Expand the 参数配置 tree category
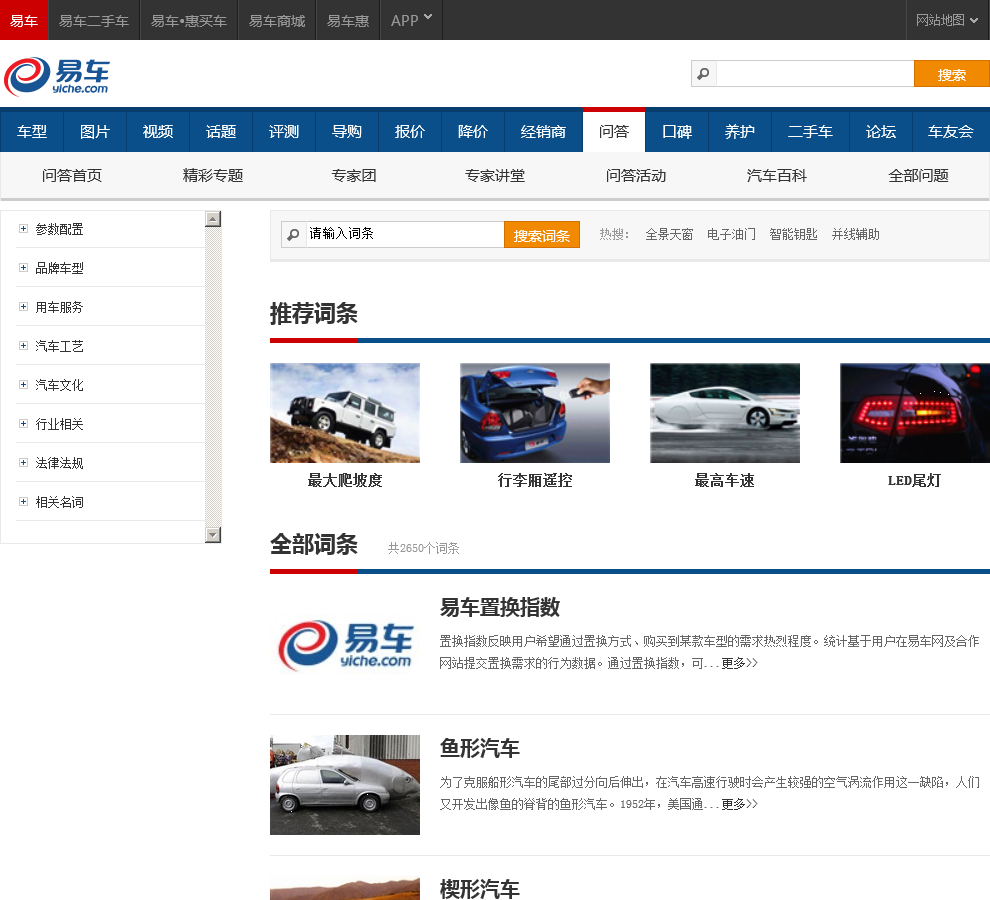Screen dimensions: 990x900 (23, 229)
